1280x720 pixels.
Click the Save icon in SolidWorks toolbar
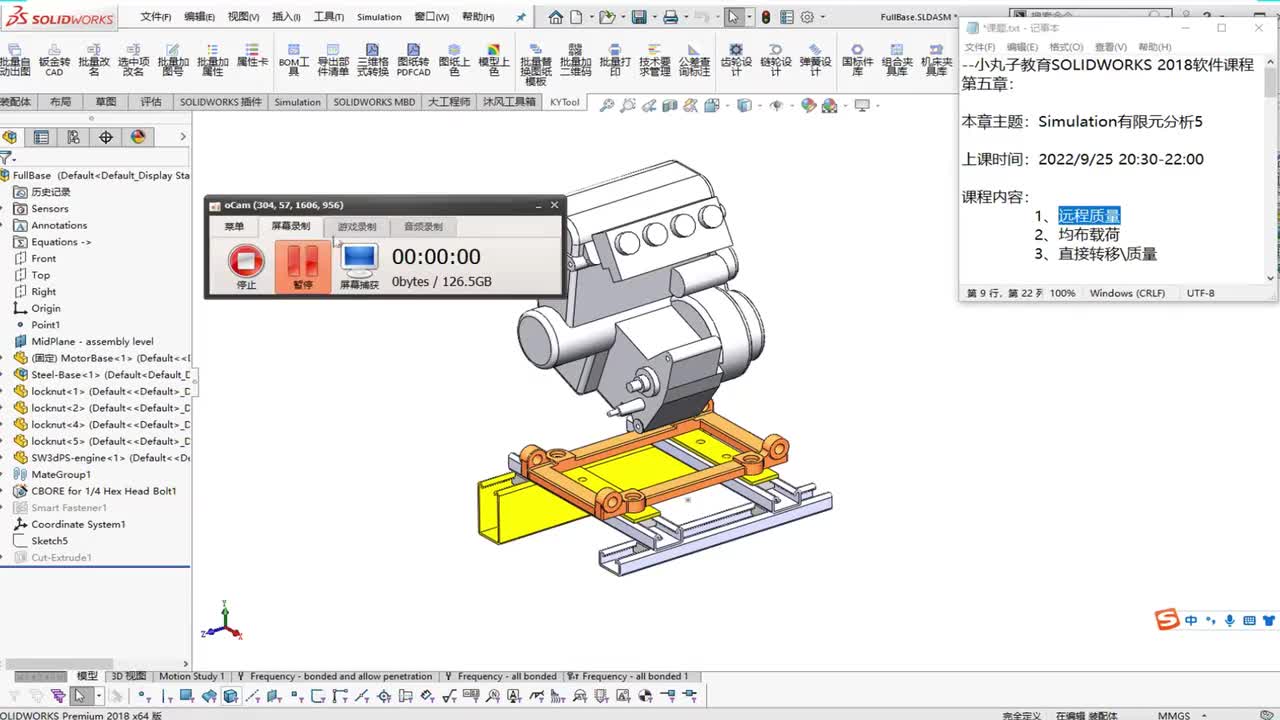[639, 17]
